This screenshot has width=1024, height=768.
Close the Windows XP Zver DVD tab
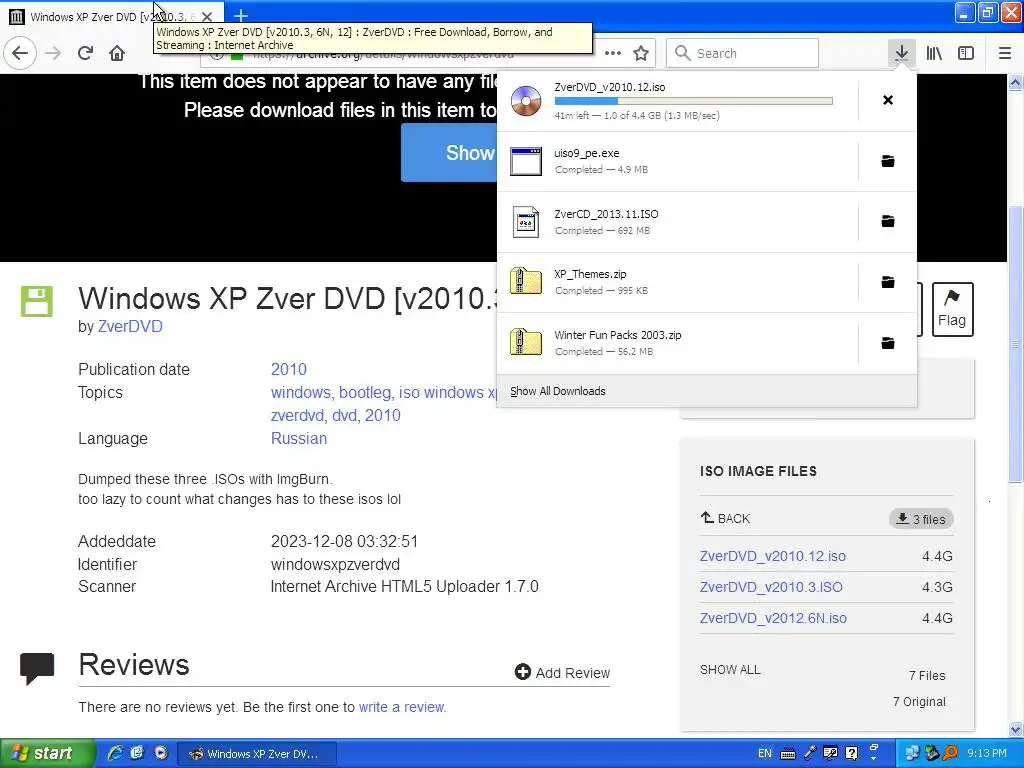206,16
